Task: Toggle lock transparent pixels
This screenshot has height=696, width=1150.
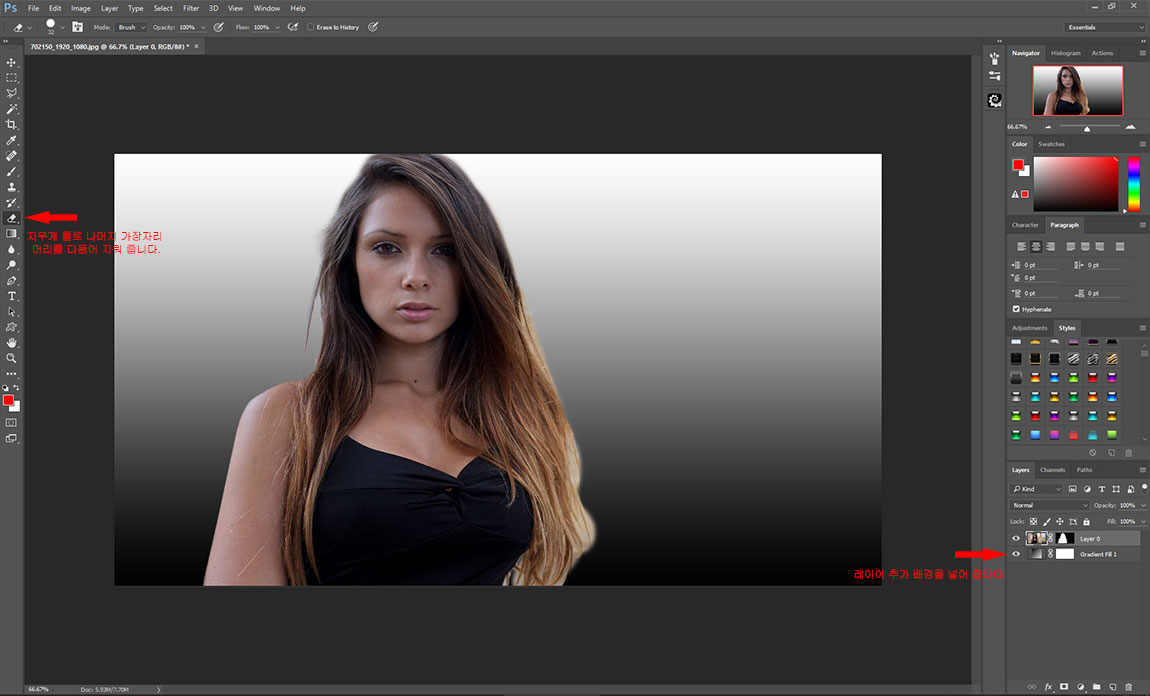Action: [1033, 521]
